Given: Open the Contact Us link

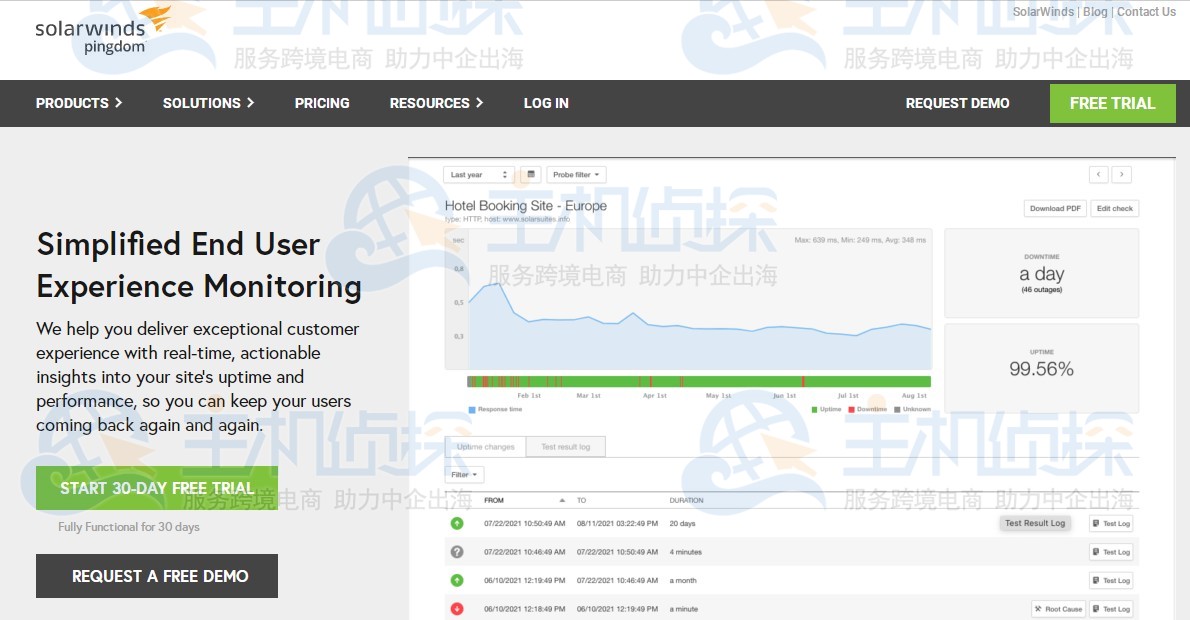Looking at the screenshot, I should pyautogui.click(x=1146, y=12).
